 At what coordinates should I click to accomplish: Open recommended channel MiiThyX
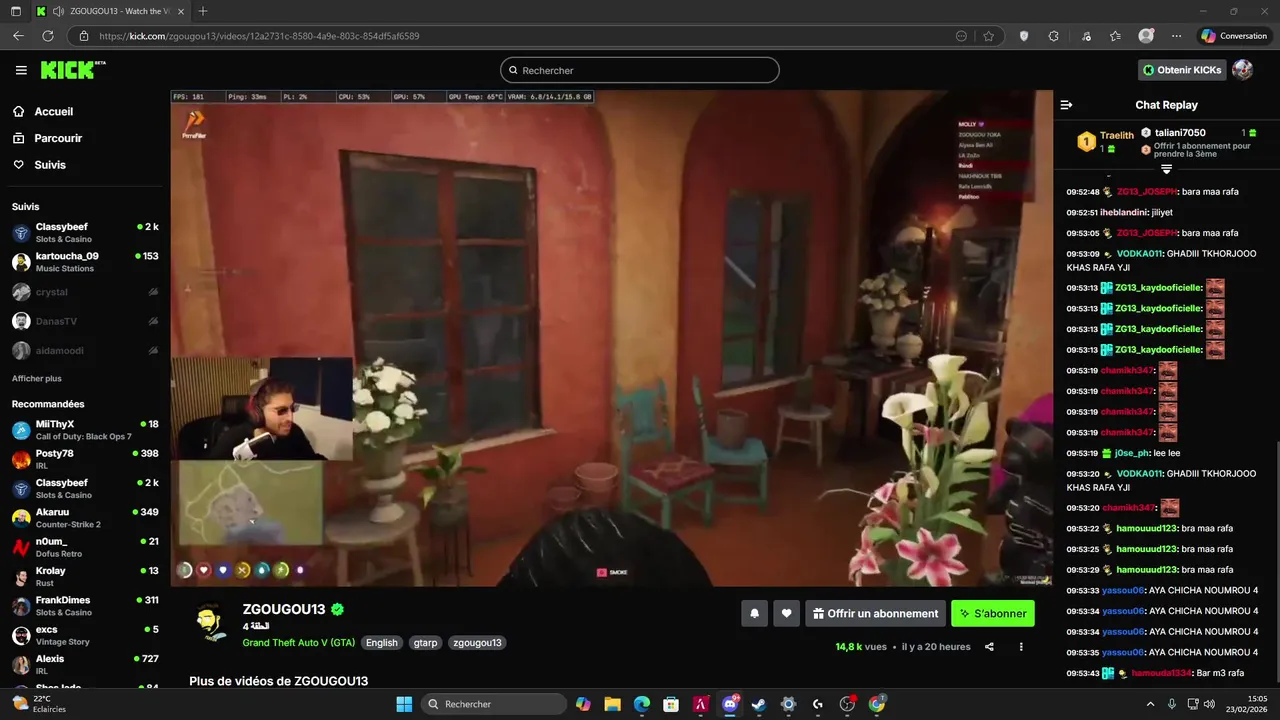(x=85, y=430)
